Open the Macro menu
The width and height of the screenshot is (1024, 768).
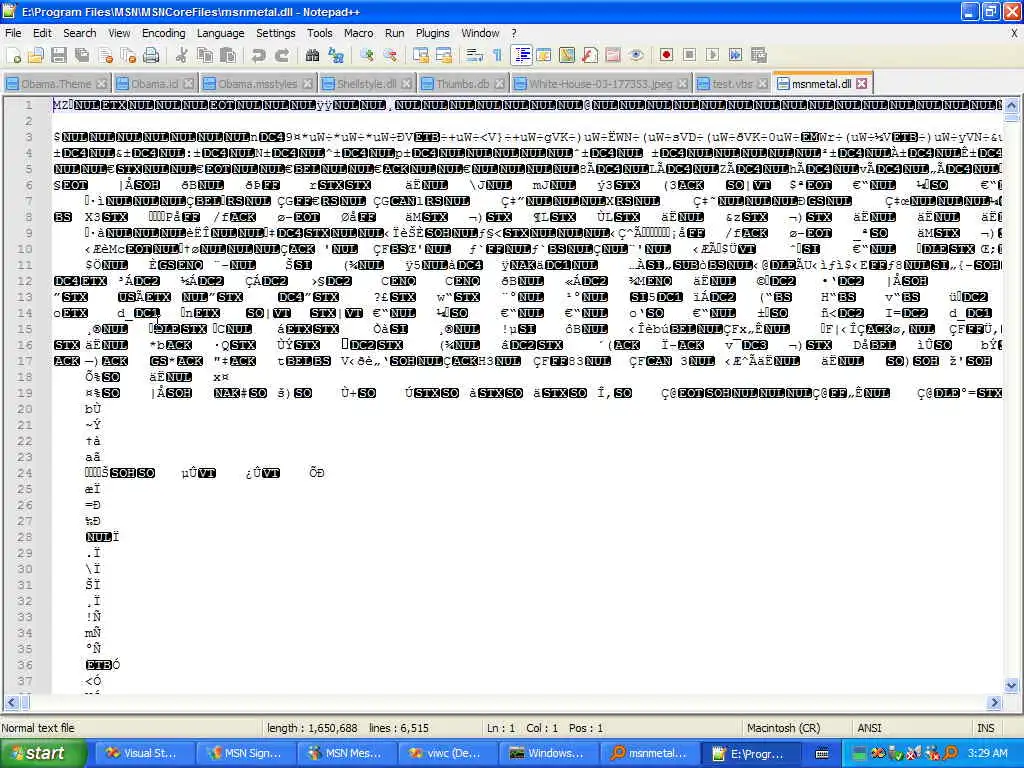359,33
